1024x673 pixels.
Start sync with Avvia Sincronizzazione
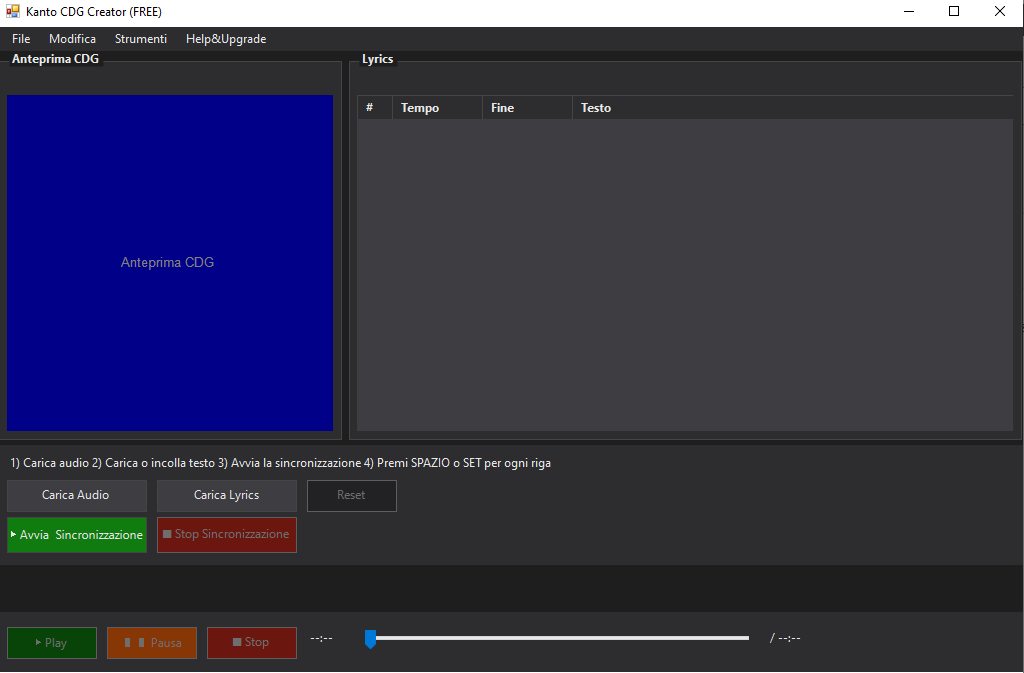[x=76, y=535]
